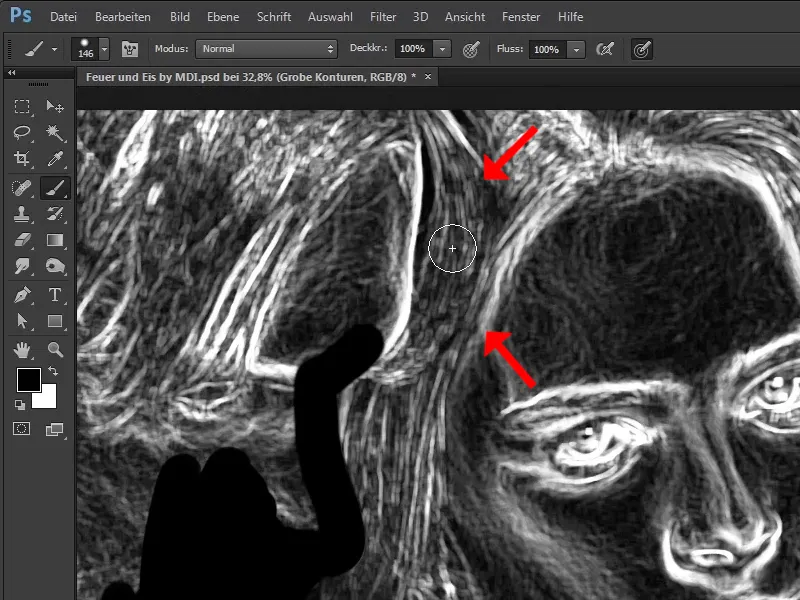
Task: Open the Fluss flow slider arrow
Action: (577, 49)
